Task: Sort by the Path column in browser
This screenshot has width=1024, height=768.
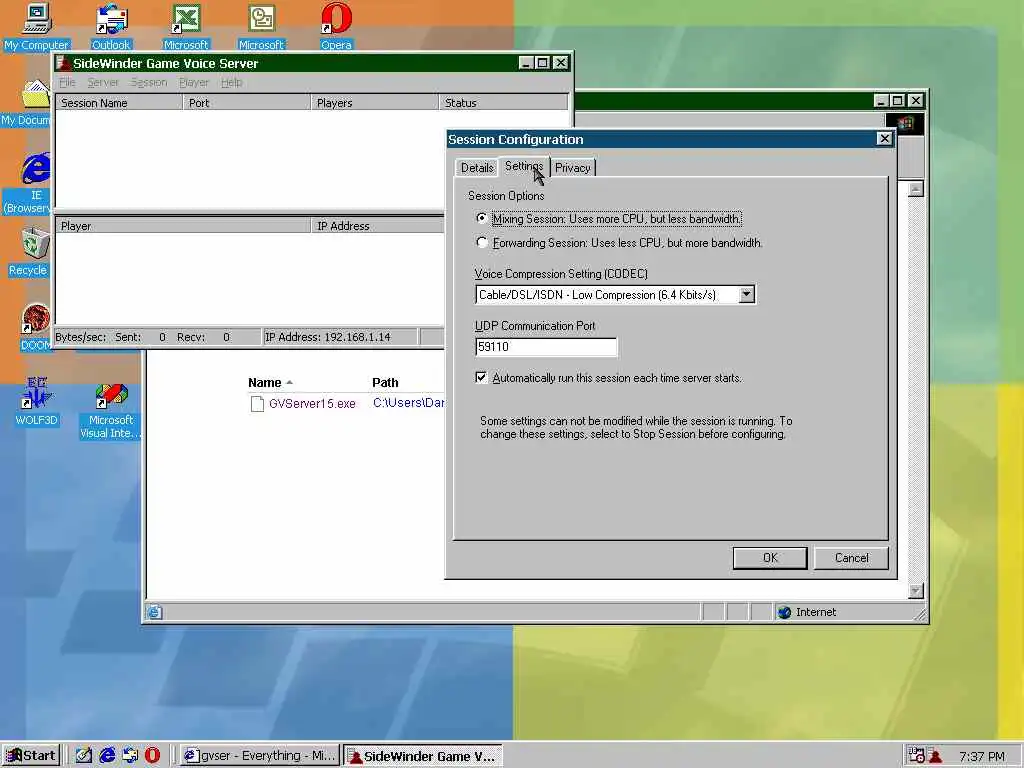Action: tap(385, 383)
